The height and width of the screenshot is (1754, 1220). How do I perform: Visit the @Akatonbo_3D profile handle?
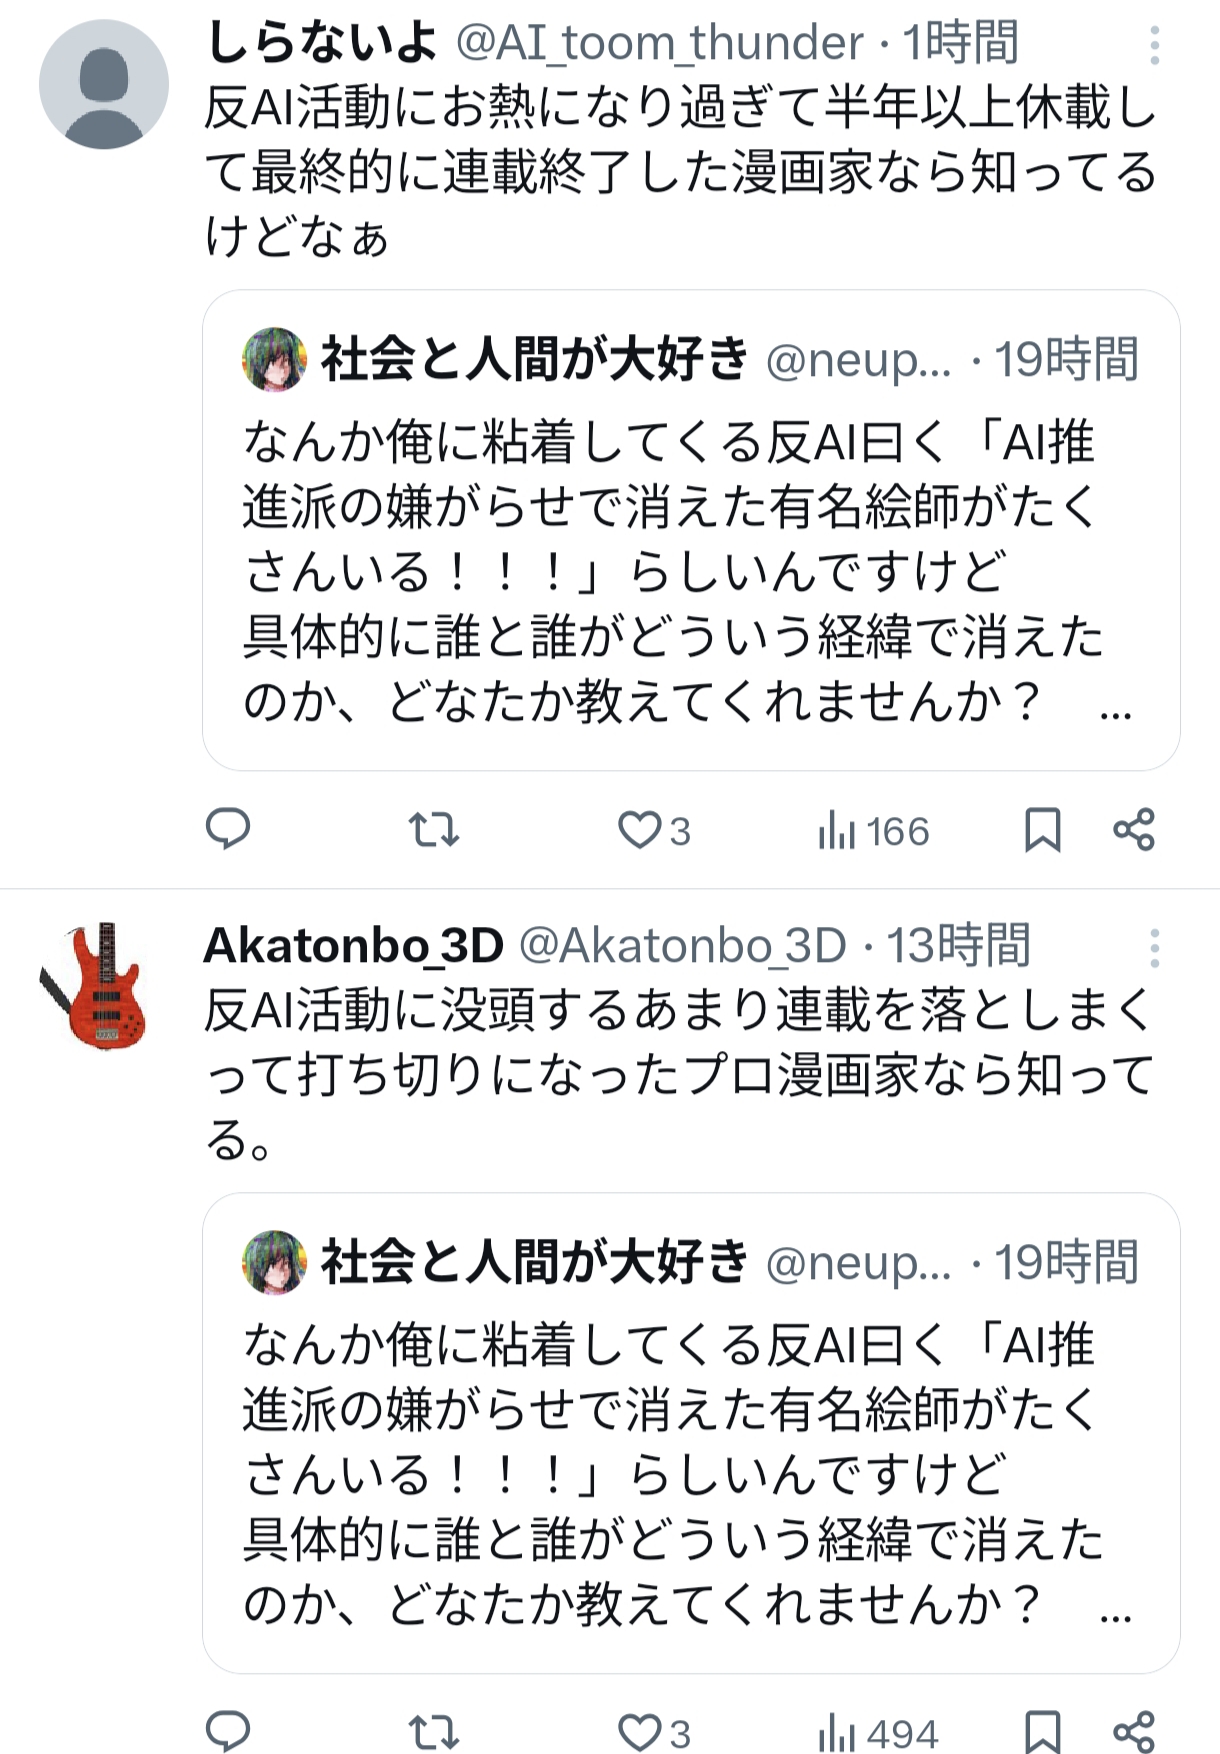point(682,946)
